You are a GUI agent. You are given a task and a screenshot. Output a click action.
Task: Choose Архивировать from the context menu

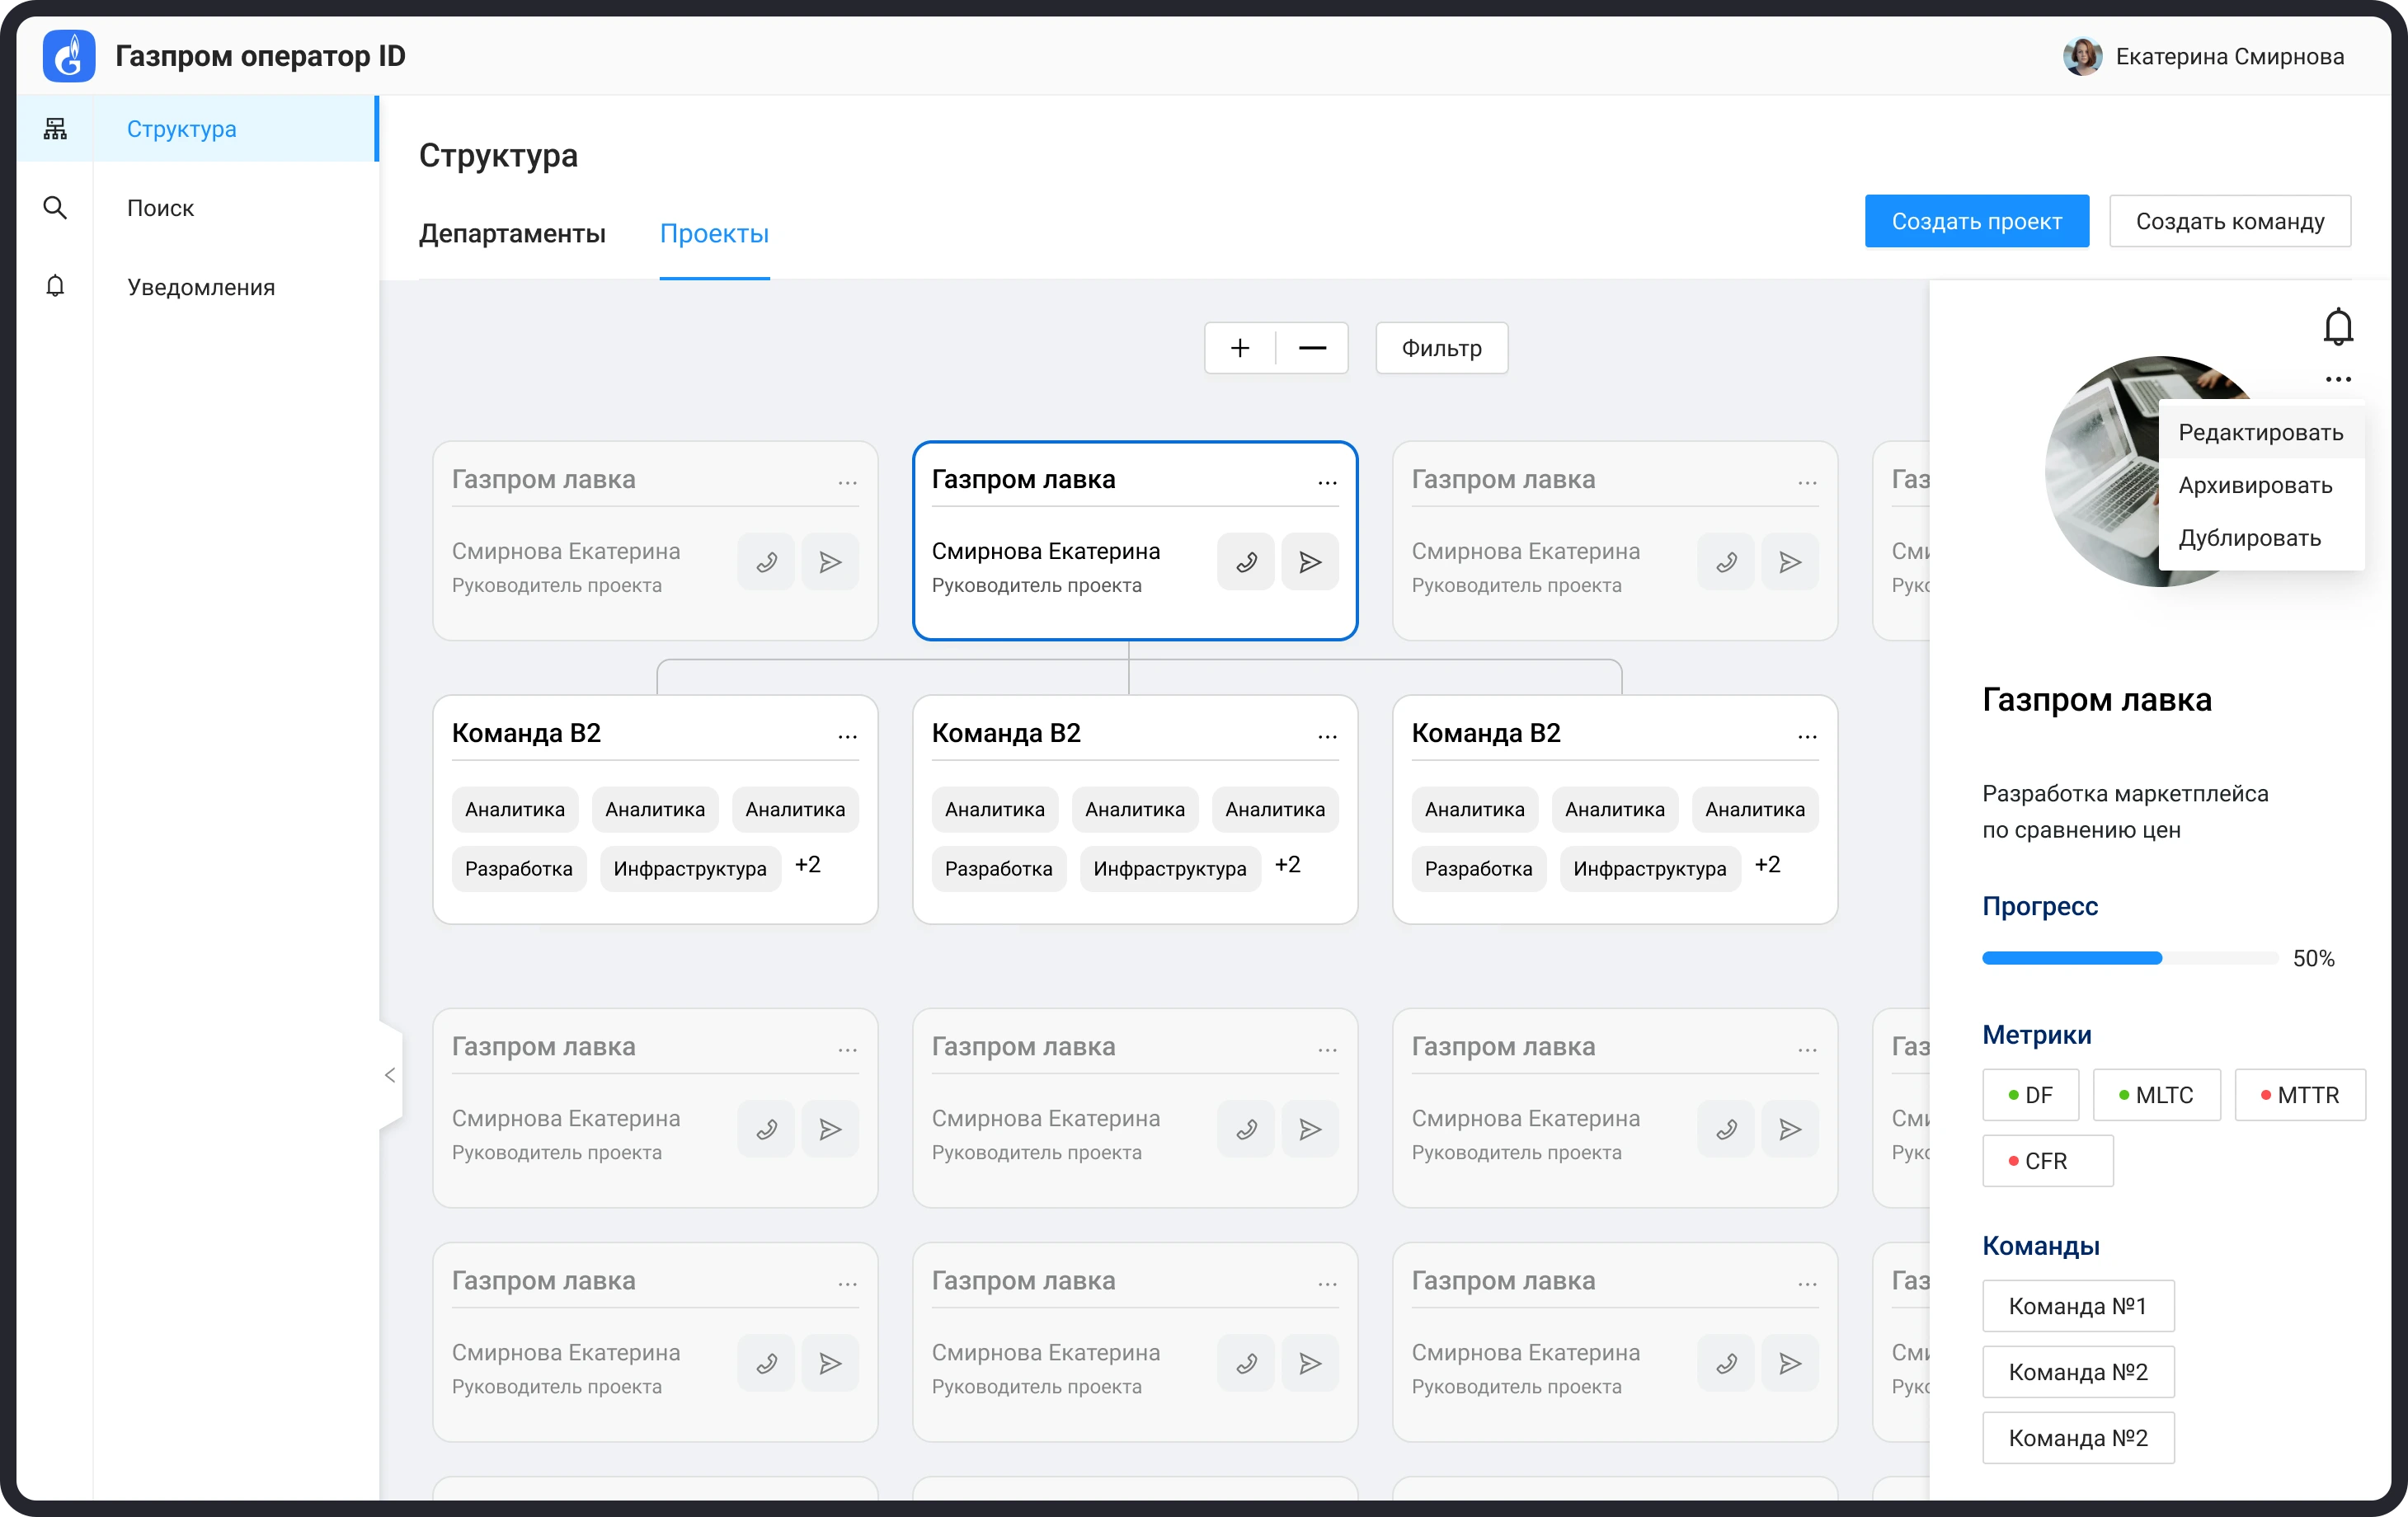(2261, 485)
